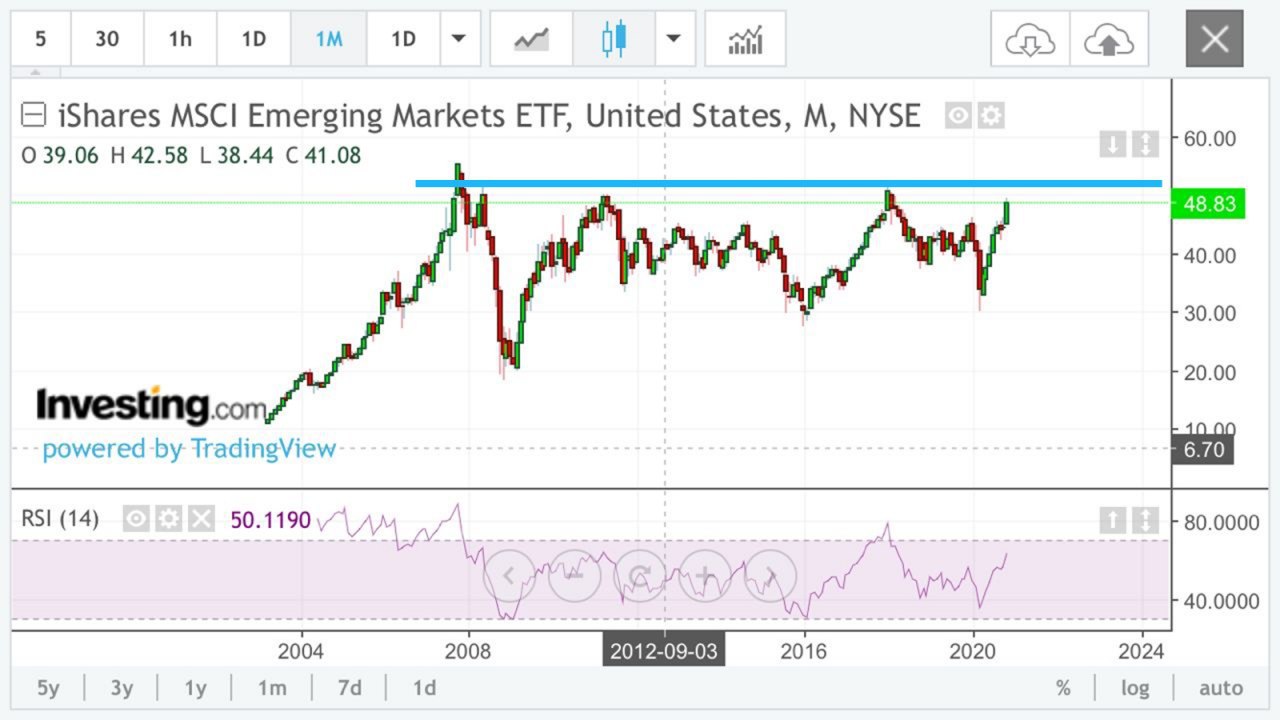Toggle visibility of iShares MSCI series
This screenshot has width=1280, height=720.
[958, 116]
